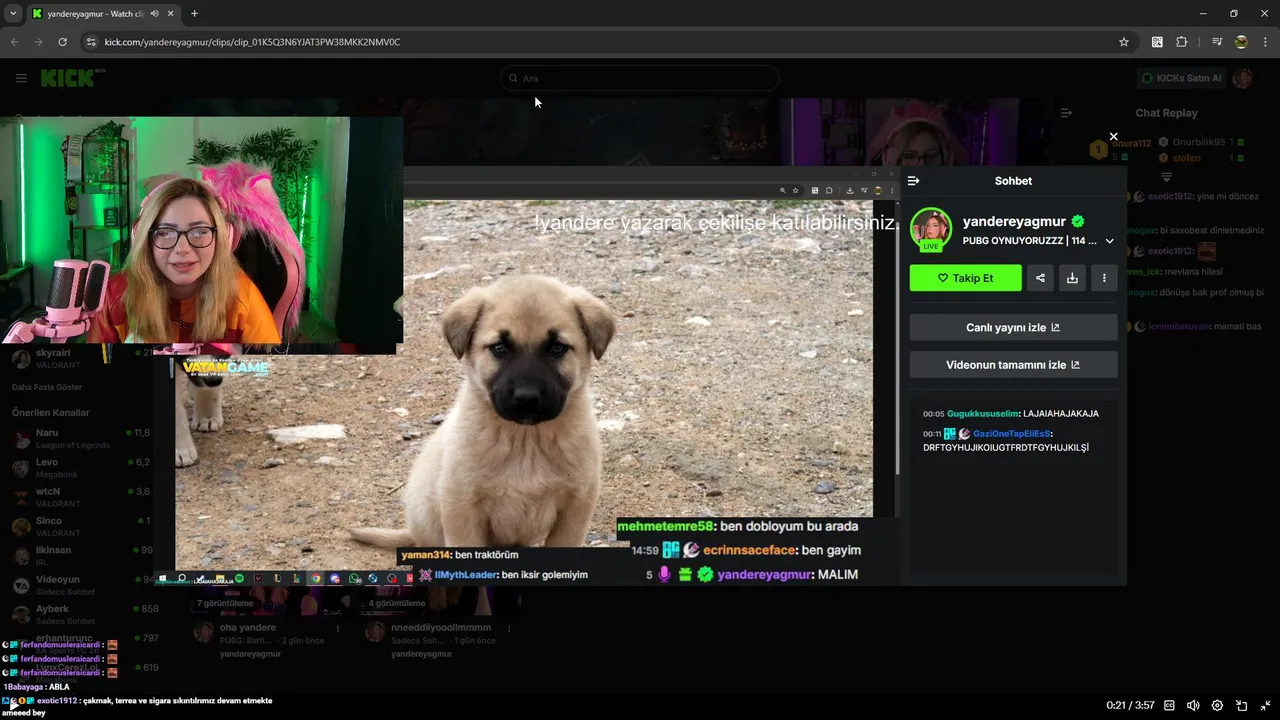Collapse Chat Replay with arrow icon
This screenshot has width=1280, height=720.
coord(1066,113)
